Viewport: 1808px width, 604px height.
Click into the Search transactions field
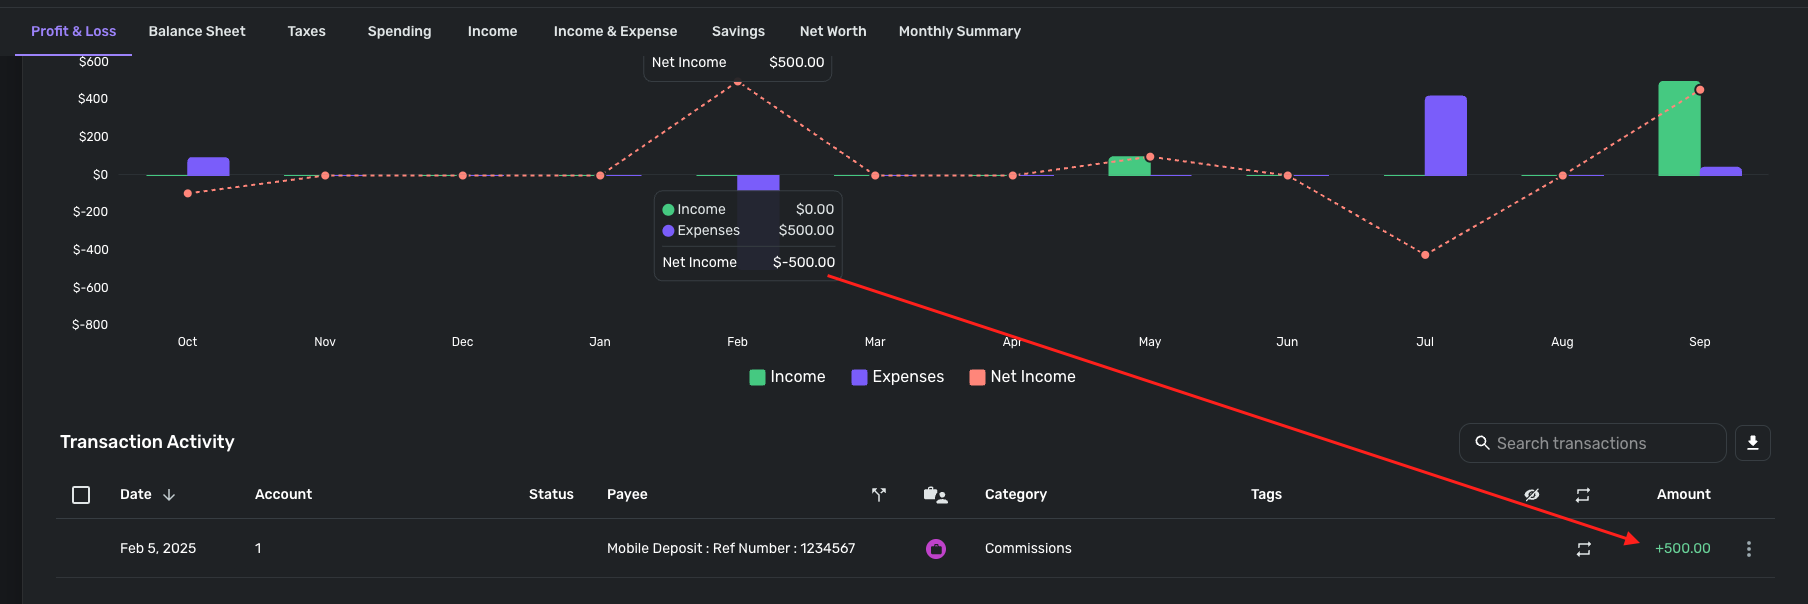coord(1600,443)
